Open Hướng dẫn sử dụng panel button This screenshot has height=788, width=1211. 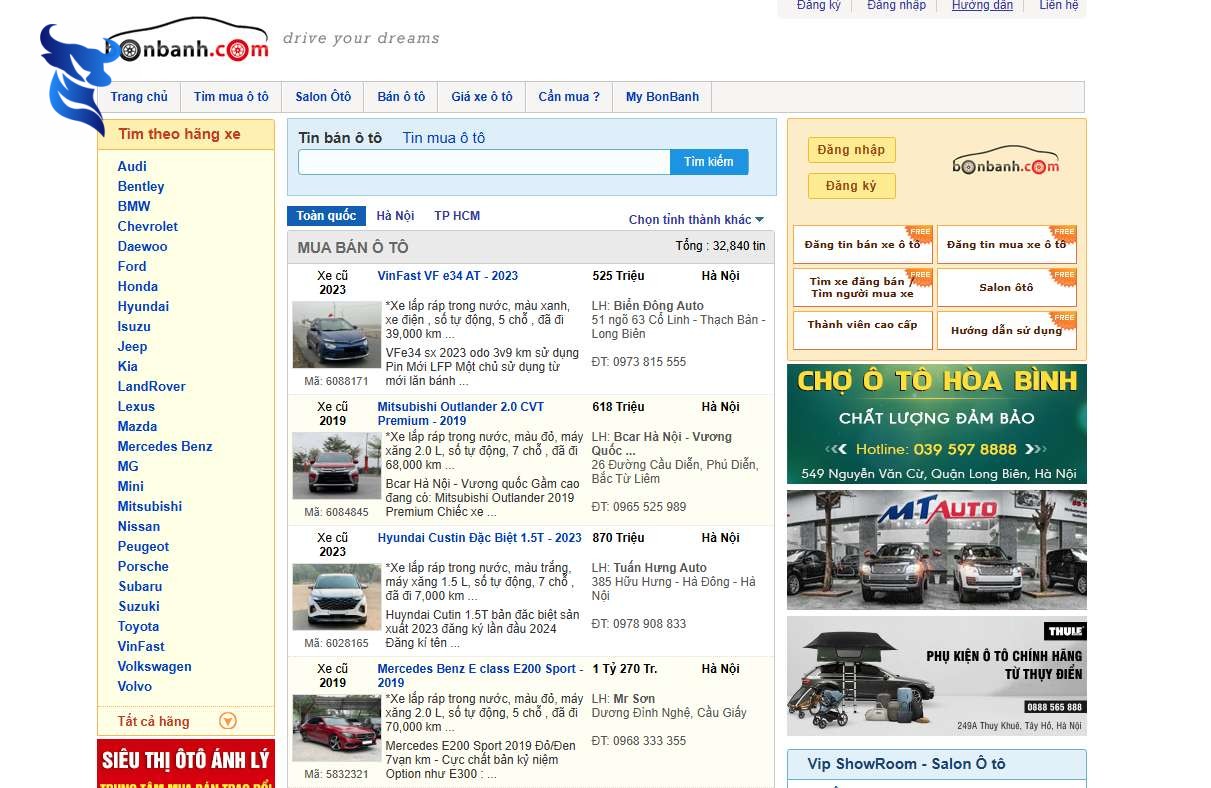click(x=1006, y=330)
